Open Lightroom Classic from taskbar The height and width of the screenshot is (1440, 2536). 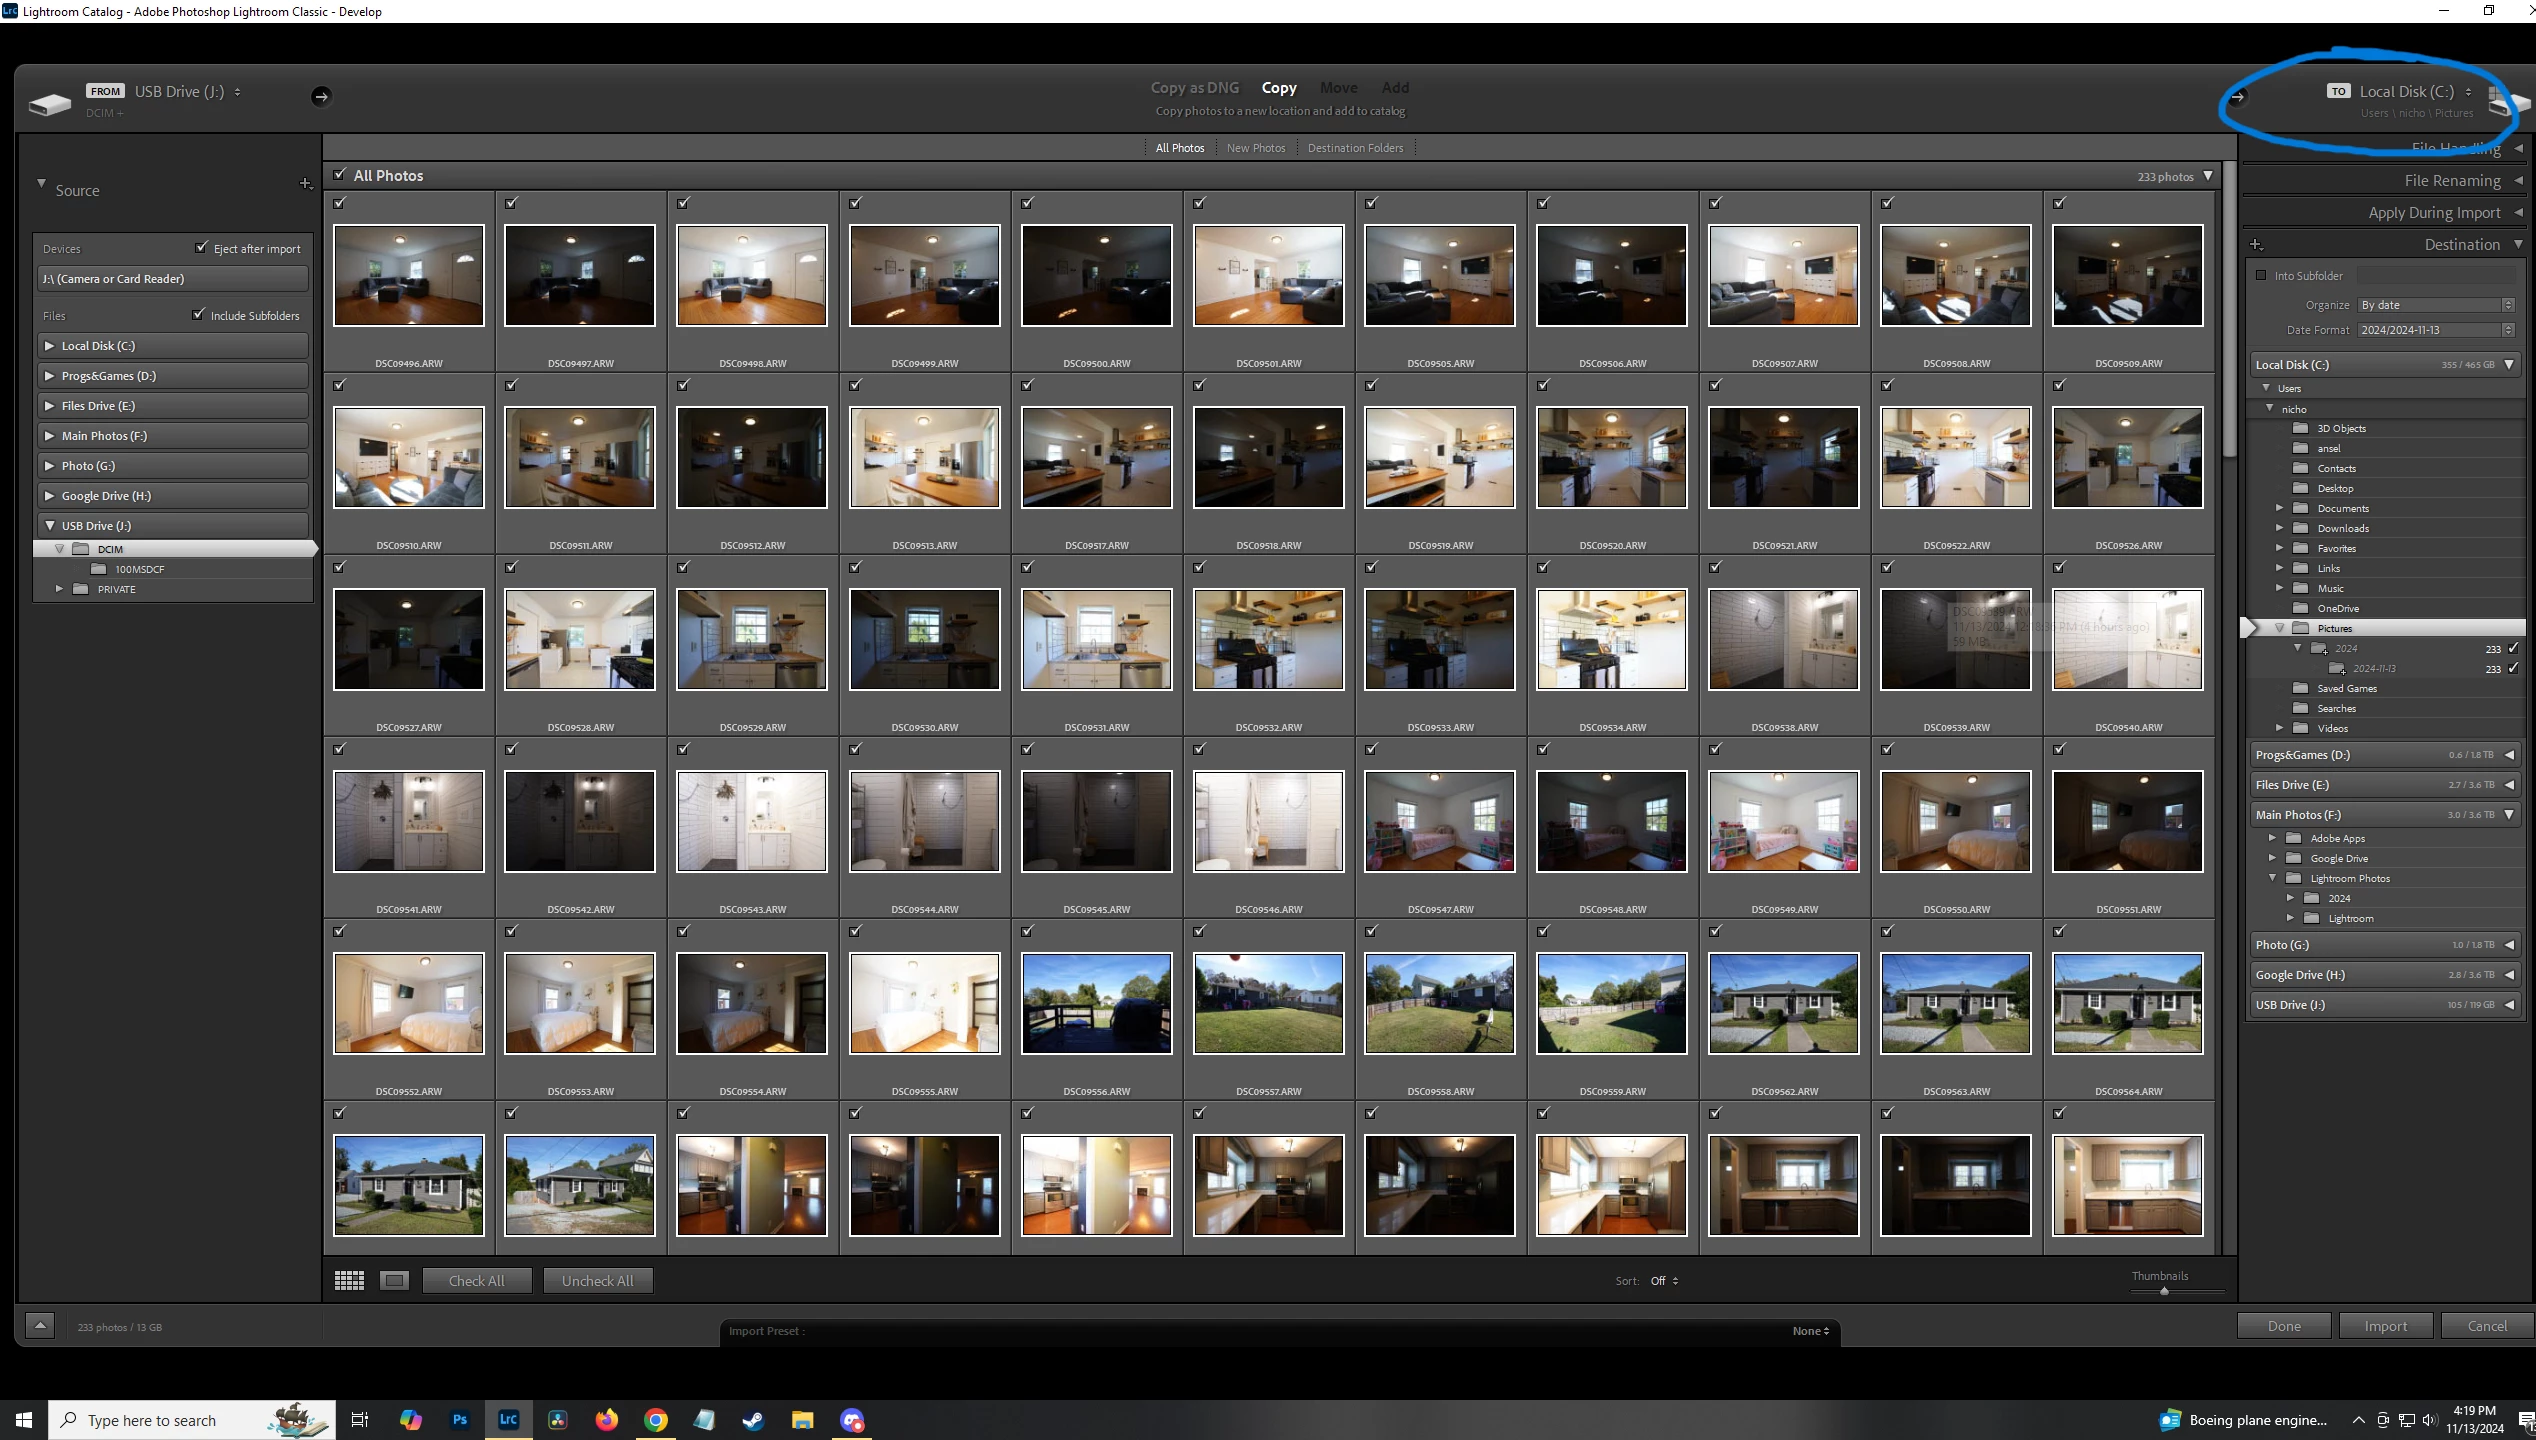click(x=508, y=1420)
